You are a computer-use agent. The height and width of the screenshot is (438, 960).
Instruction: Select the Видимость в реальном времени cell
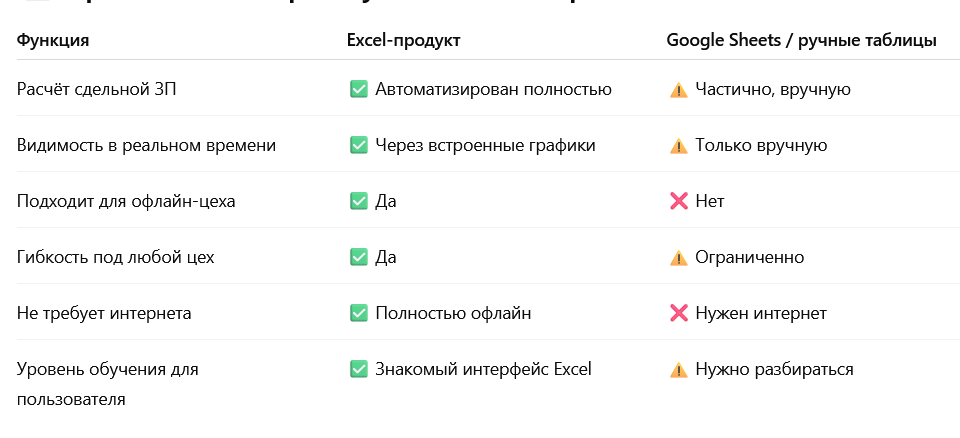[146, 146]
